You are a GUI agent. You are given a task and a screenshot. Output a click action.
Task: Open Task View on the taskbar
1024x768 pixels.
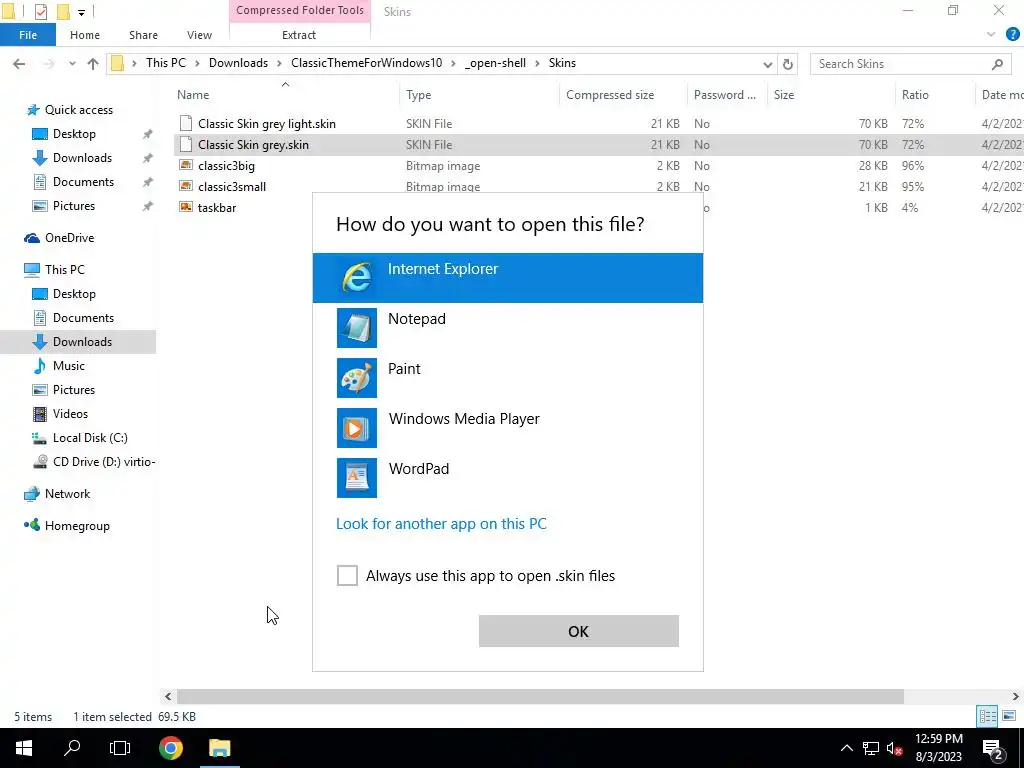pos(120,748)
